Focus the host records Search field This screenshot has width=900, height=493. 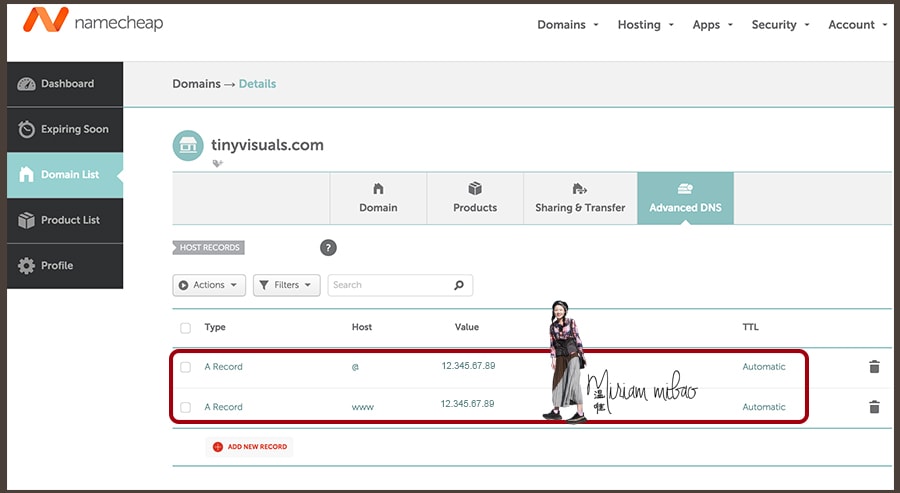click(400, 285)
